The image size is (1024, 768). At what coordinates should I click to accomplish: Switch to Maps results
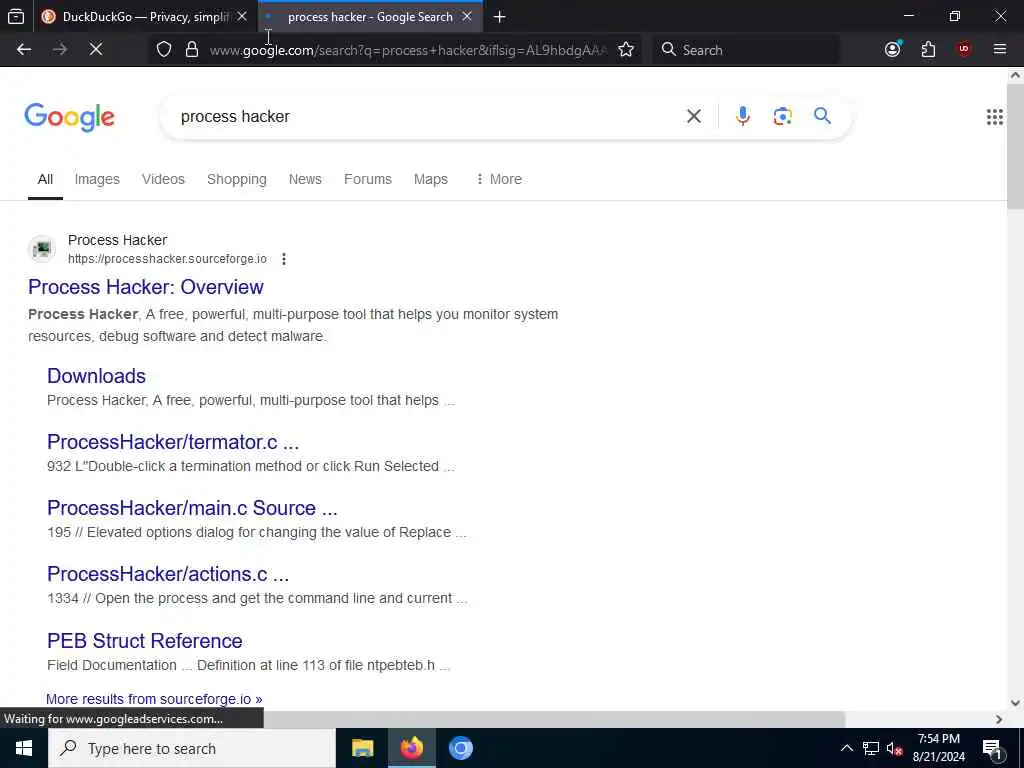pos(430,179)
